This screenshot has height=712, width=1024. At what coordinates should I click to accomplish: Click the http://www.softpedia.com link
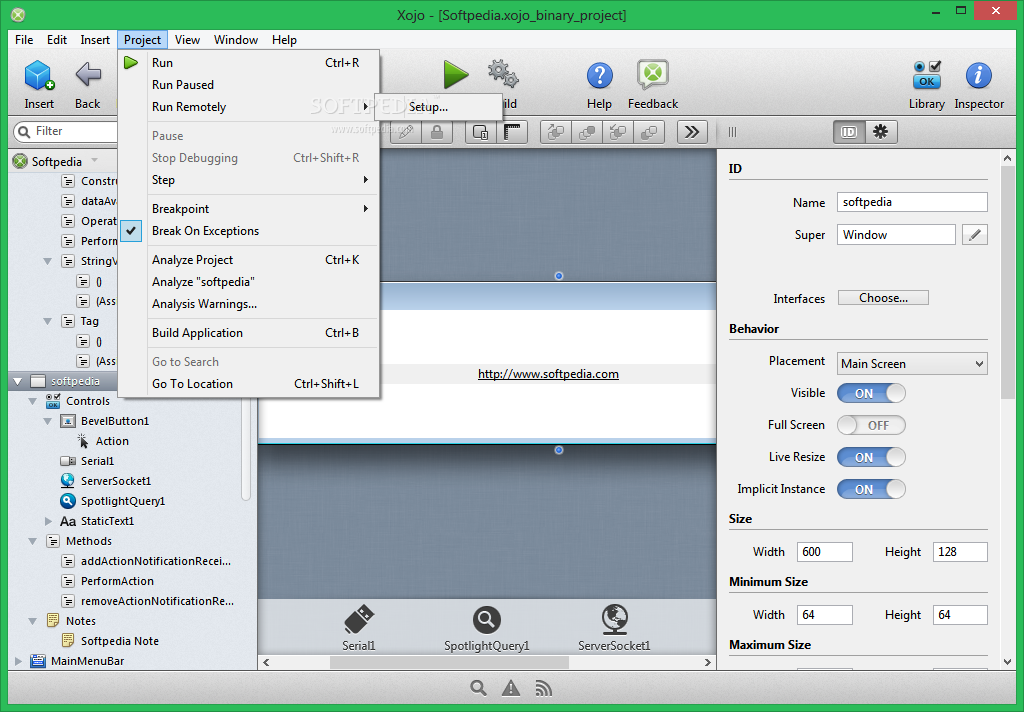click(x=548, y=374)
